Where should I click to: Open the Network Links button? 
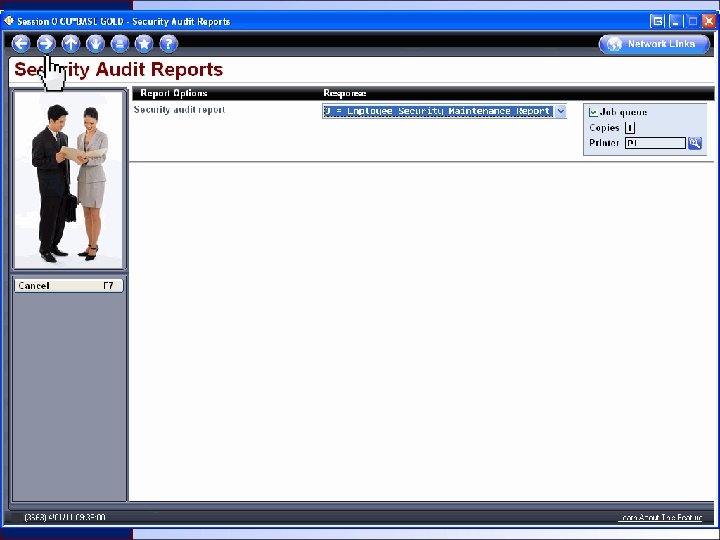pyautogui.click(x=654, y=44)
